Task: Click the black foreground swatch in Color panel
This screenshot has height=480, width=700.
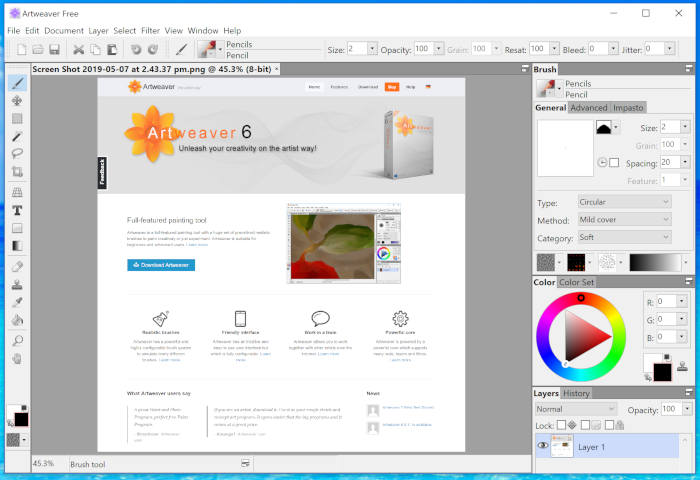Action: coord(662,372)
